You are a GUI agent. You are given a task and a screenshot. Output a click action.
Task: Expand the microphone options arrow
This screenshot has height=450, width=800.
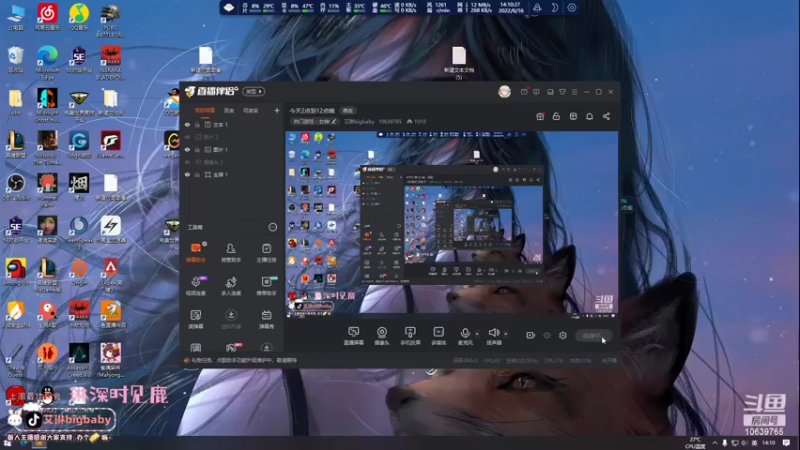[x=477, y=334]
